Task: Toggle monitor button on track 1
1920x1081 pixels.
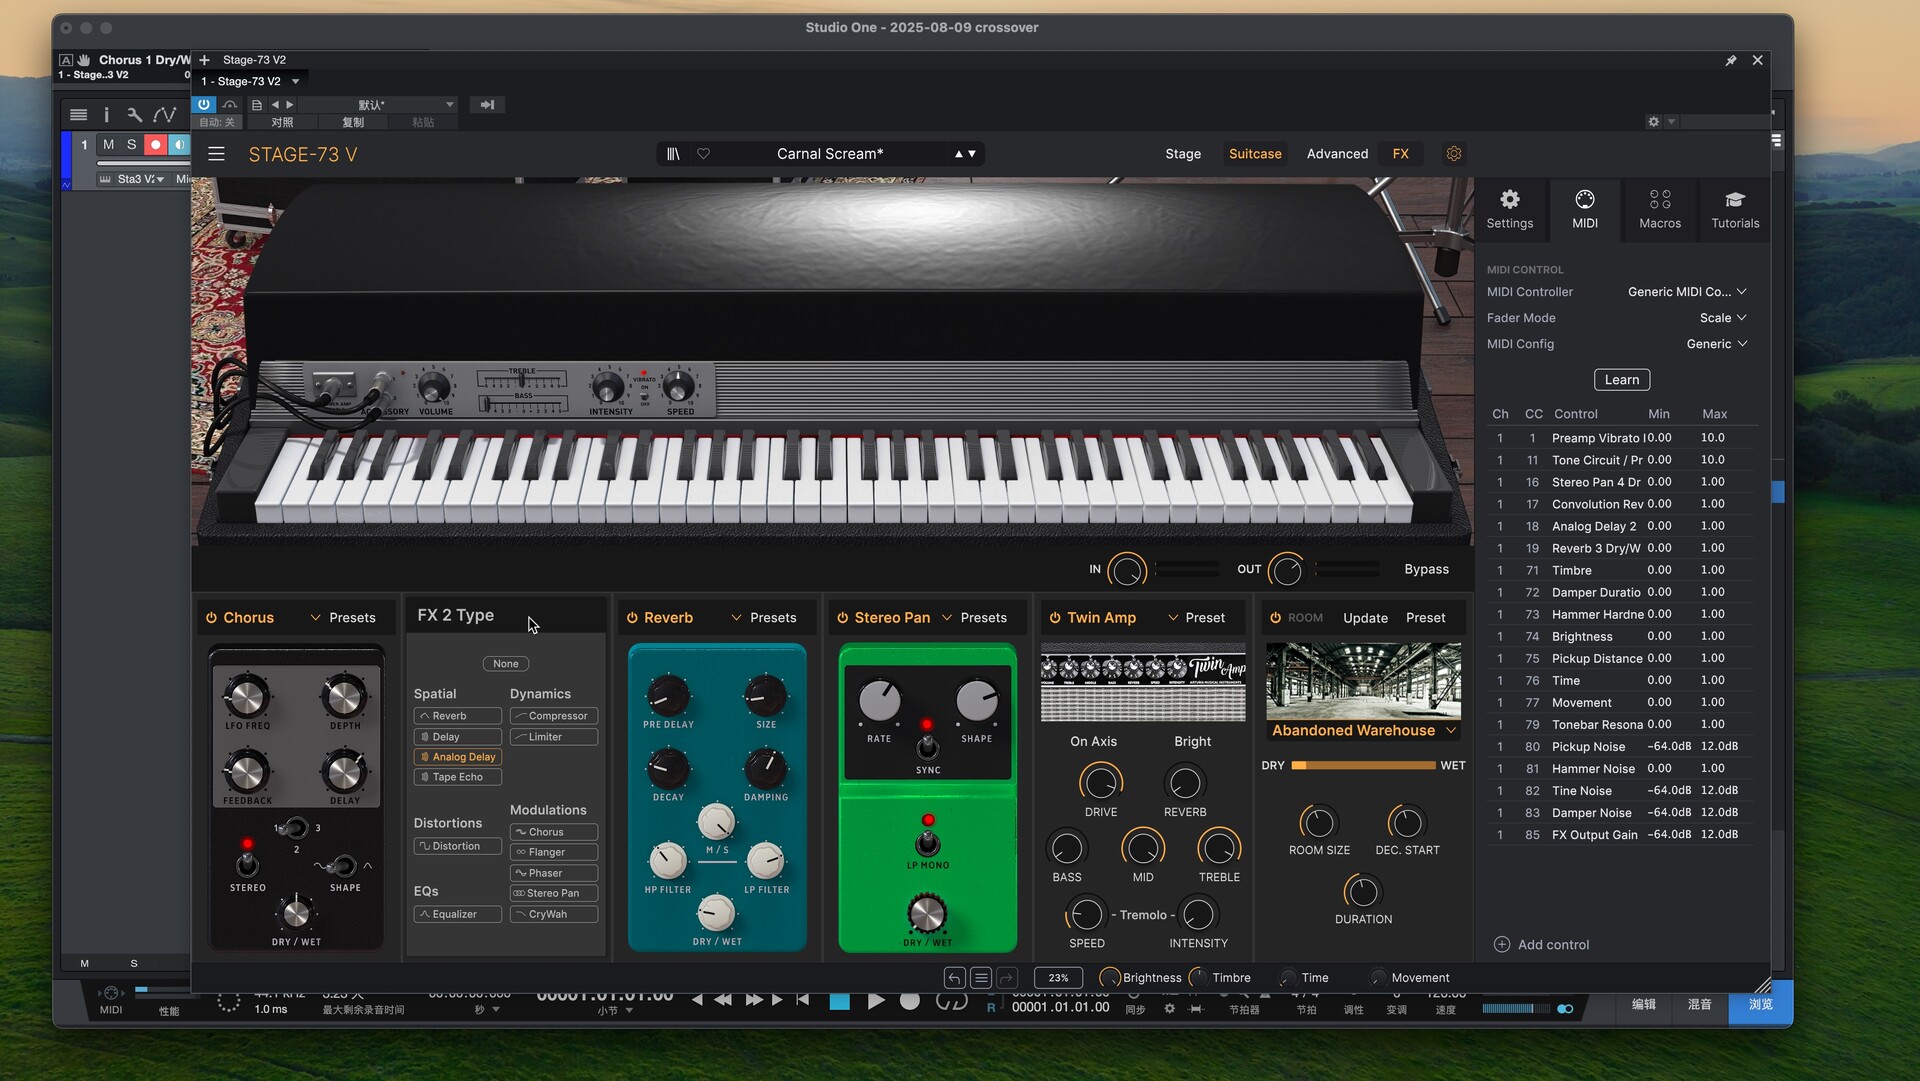Action: (179, 145)
